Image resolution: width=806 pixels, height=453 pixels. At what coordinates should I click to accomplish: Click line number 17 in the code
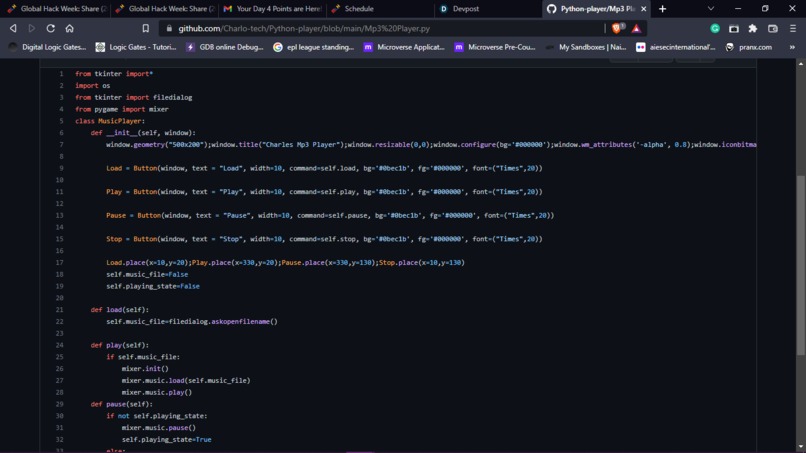(60, 262)
